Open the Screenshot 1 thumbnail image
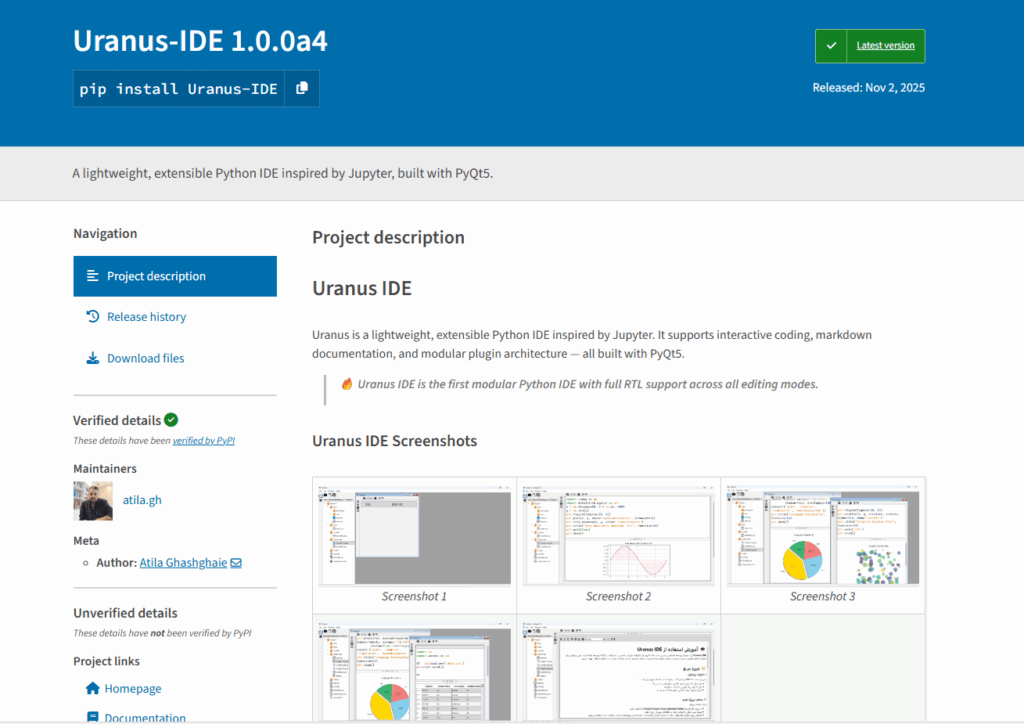This screenshot has height=724, width=1024. point(414,536)
